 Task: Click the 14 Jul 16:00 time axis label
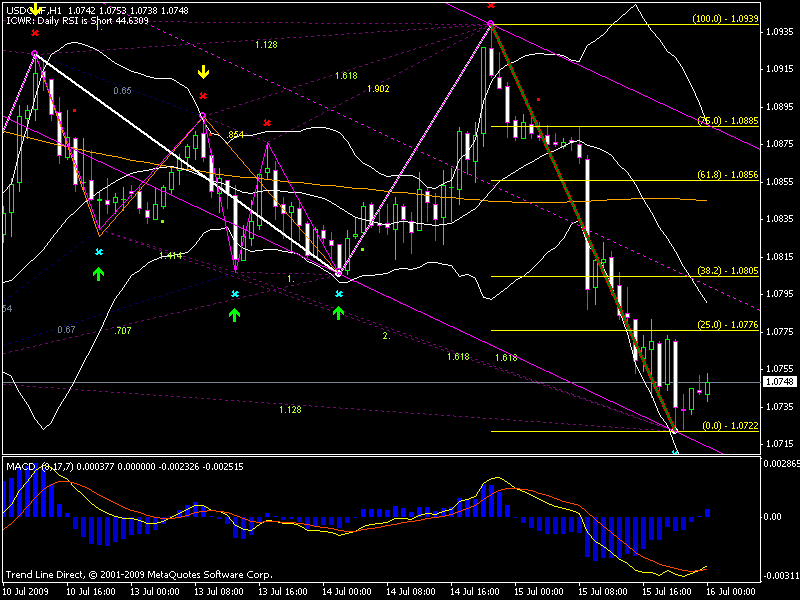pos(478,590)
